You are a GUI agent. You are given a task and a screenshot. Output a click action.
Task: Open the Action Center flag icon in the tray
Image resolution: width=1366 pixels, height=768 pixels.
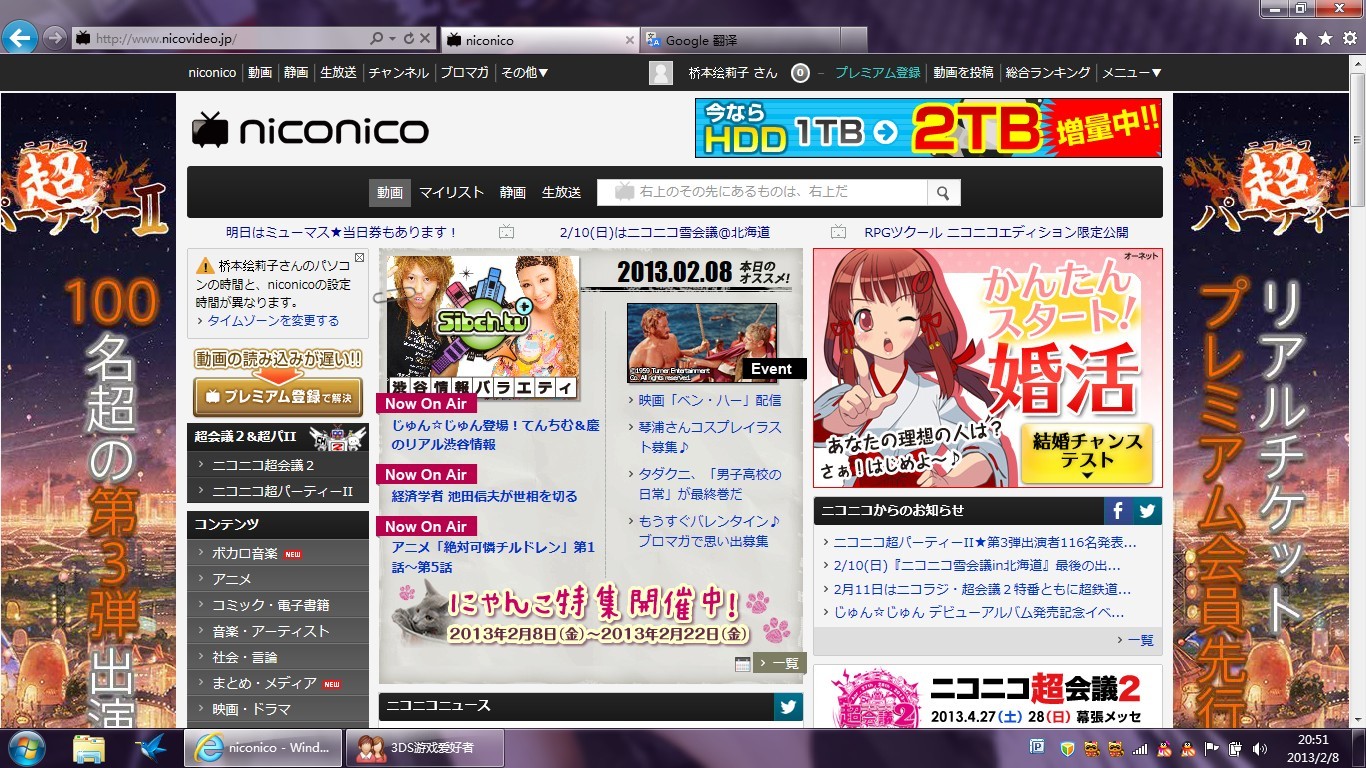click(1212, 748)
